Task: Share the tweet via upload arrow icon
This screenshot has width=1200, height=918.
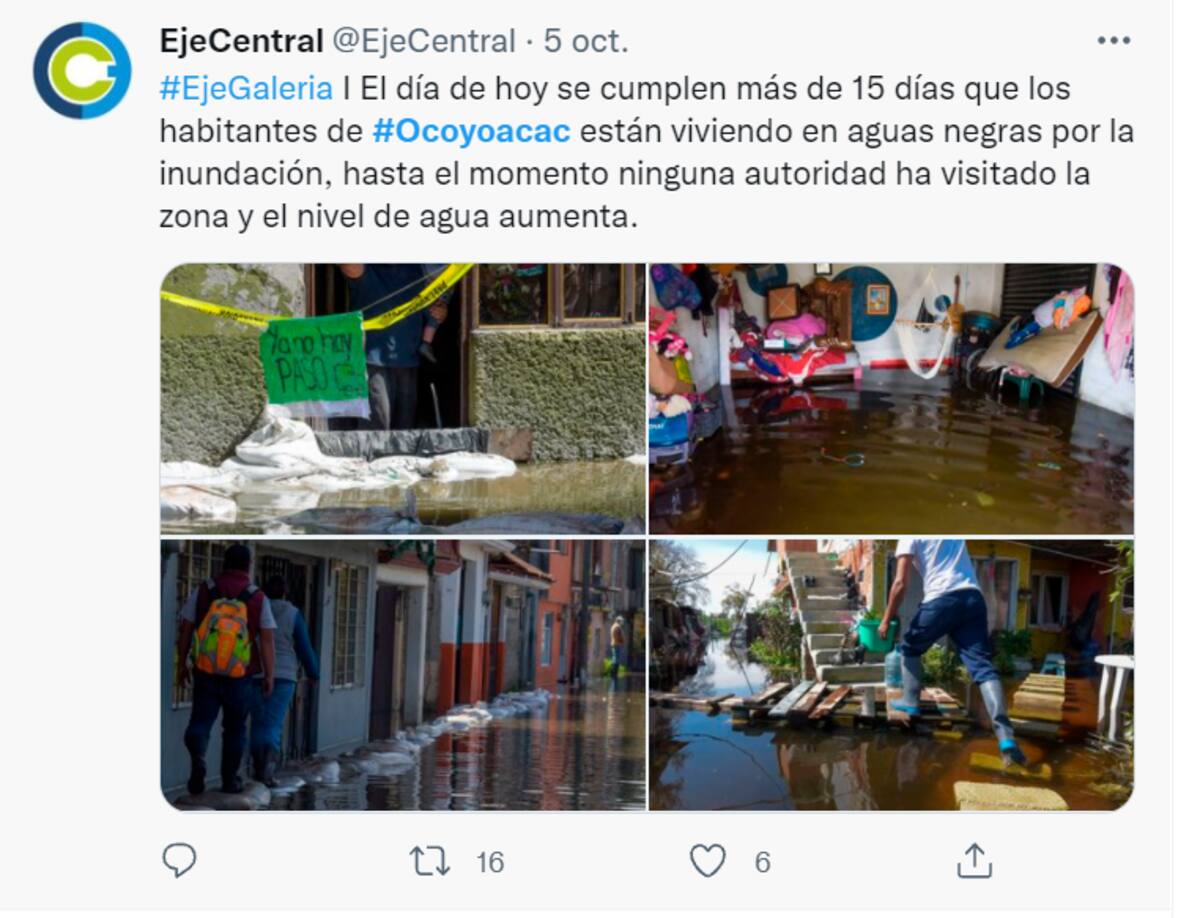Action: [974, 860]
